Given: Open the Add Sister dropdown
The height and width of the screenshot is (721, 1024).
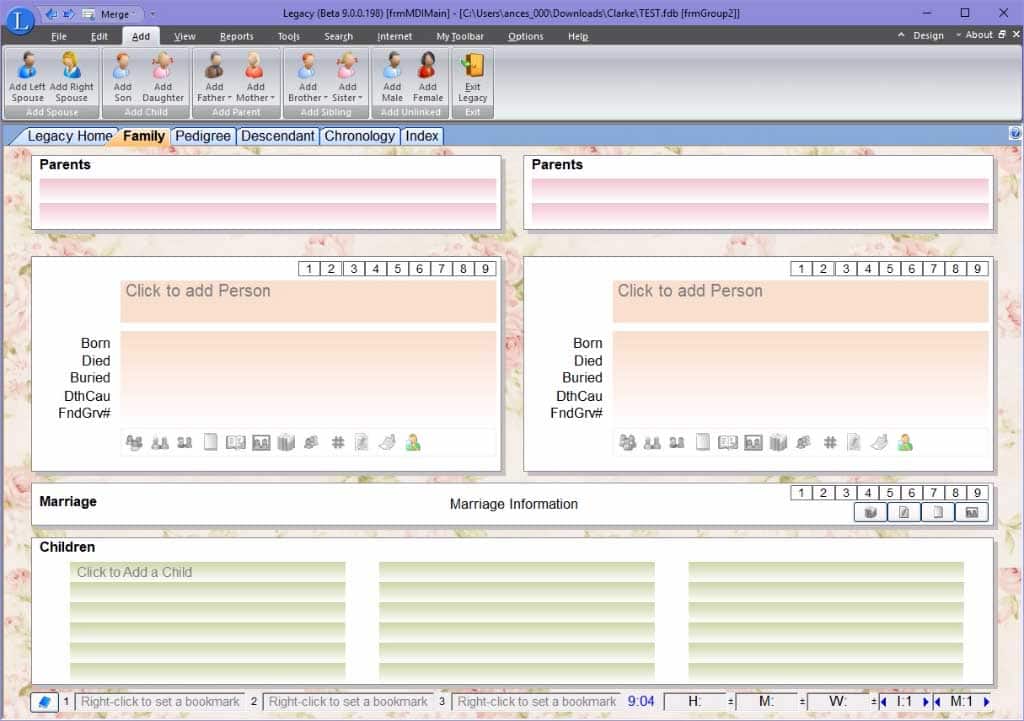Looking at the screenshot, I should pyautogui.click(x=359, y=98).
